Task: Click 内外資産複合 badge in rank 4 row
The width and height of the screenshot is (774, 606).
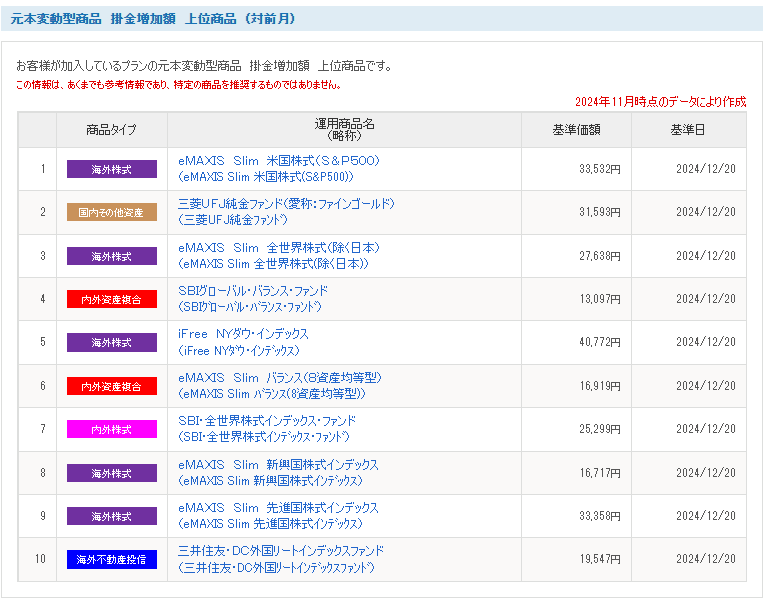Action: [112, 299]
